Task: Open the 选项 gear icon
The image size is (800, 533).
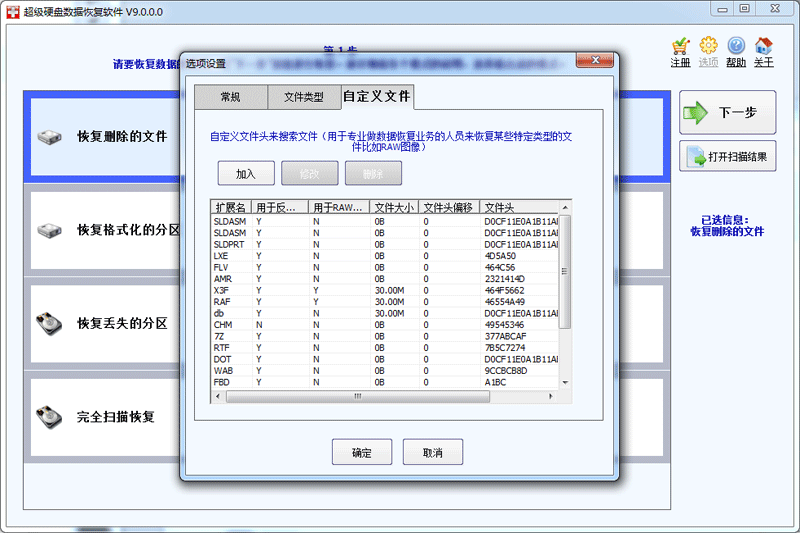Action: tap(708, 47)
